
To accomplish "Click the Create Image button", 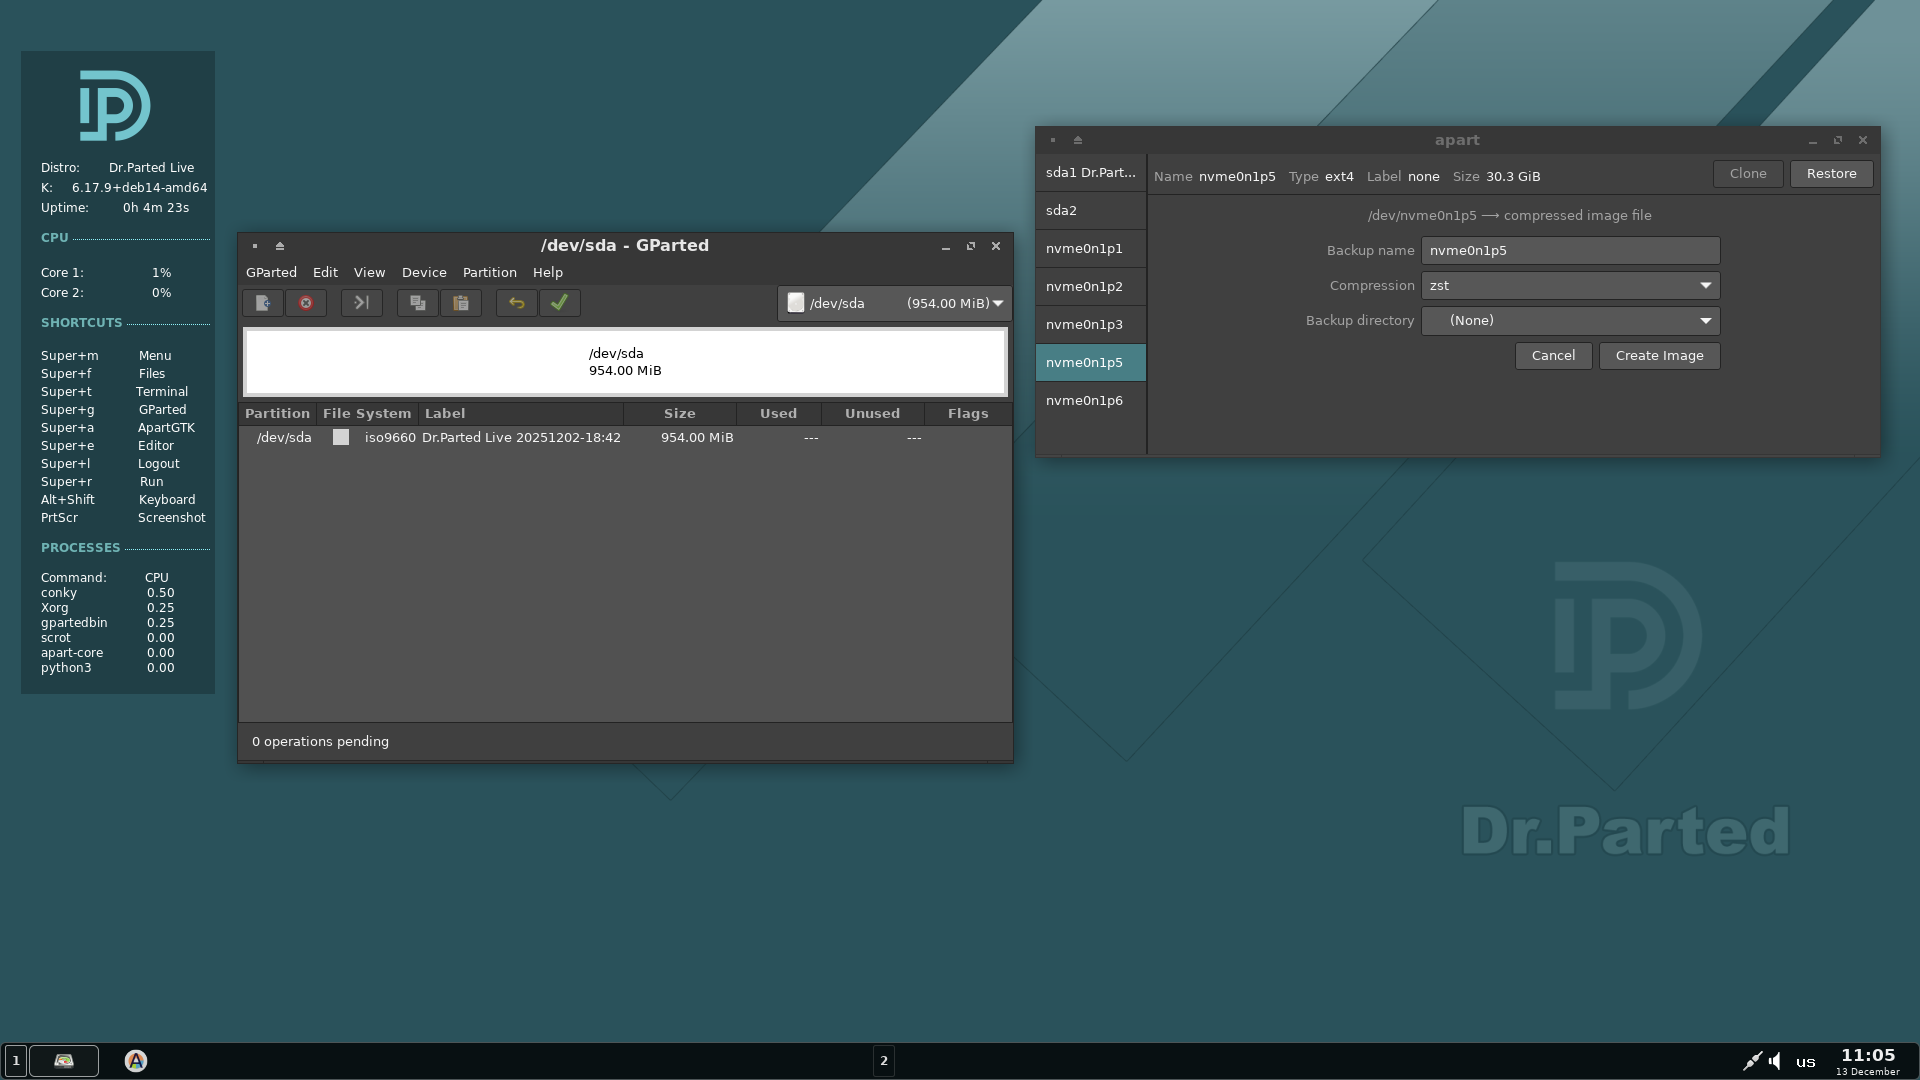I will click(1659, 356).
